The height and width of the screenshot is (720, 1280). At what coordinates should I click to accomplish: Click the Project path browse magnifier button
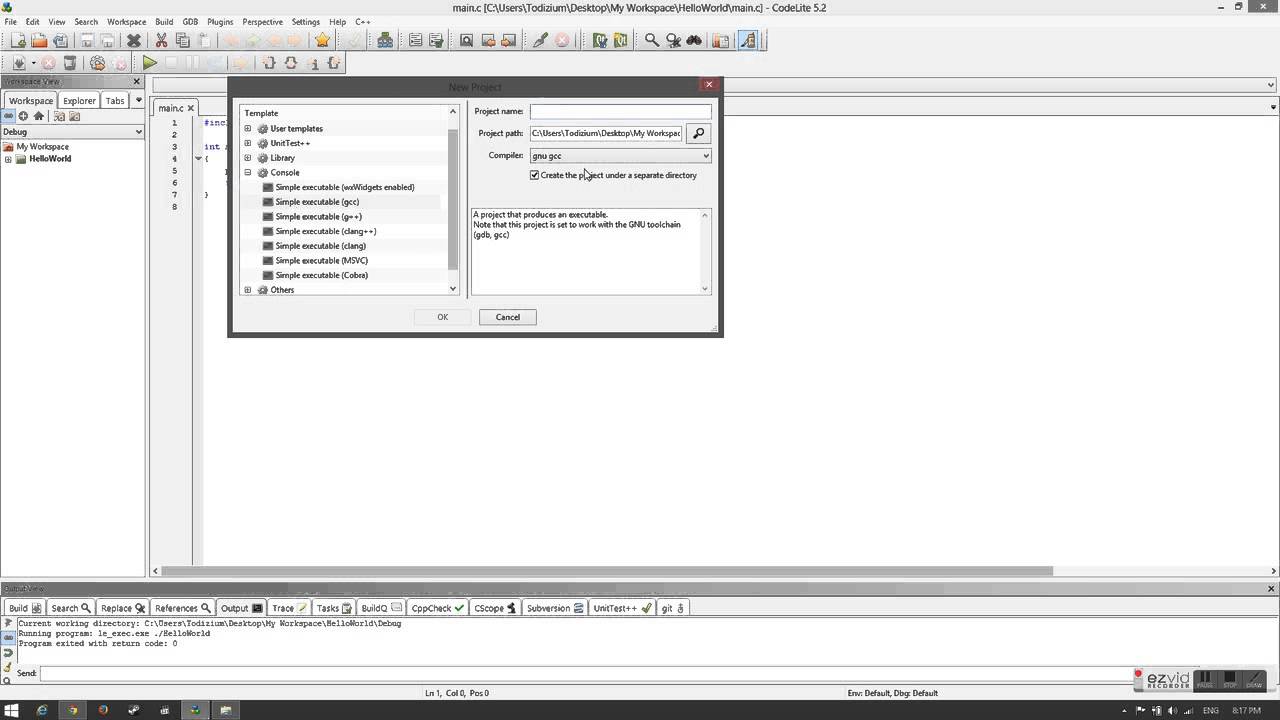(698, 133)
